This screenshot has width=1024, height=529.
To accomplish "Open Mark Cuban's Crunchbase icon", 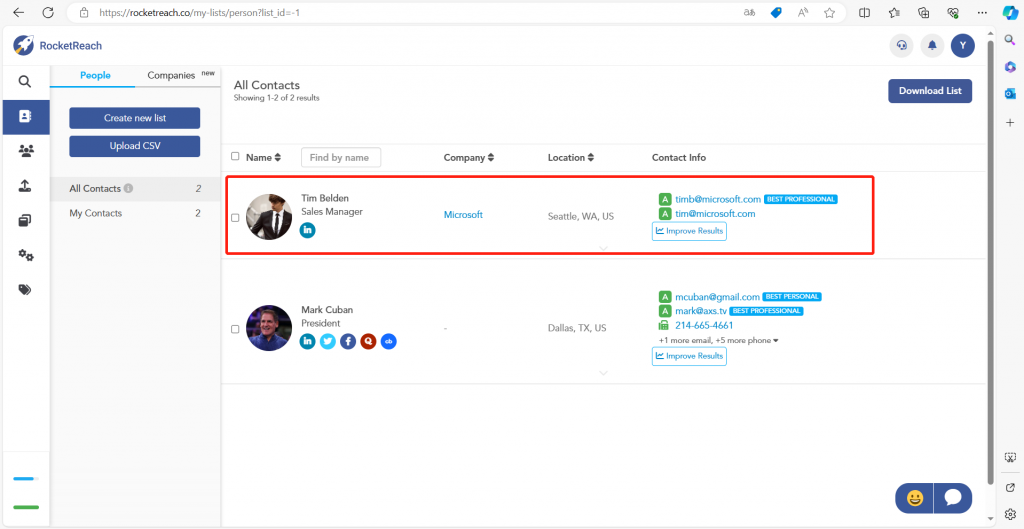I will [x=389, y=341].
